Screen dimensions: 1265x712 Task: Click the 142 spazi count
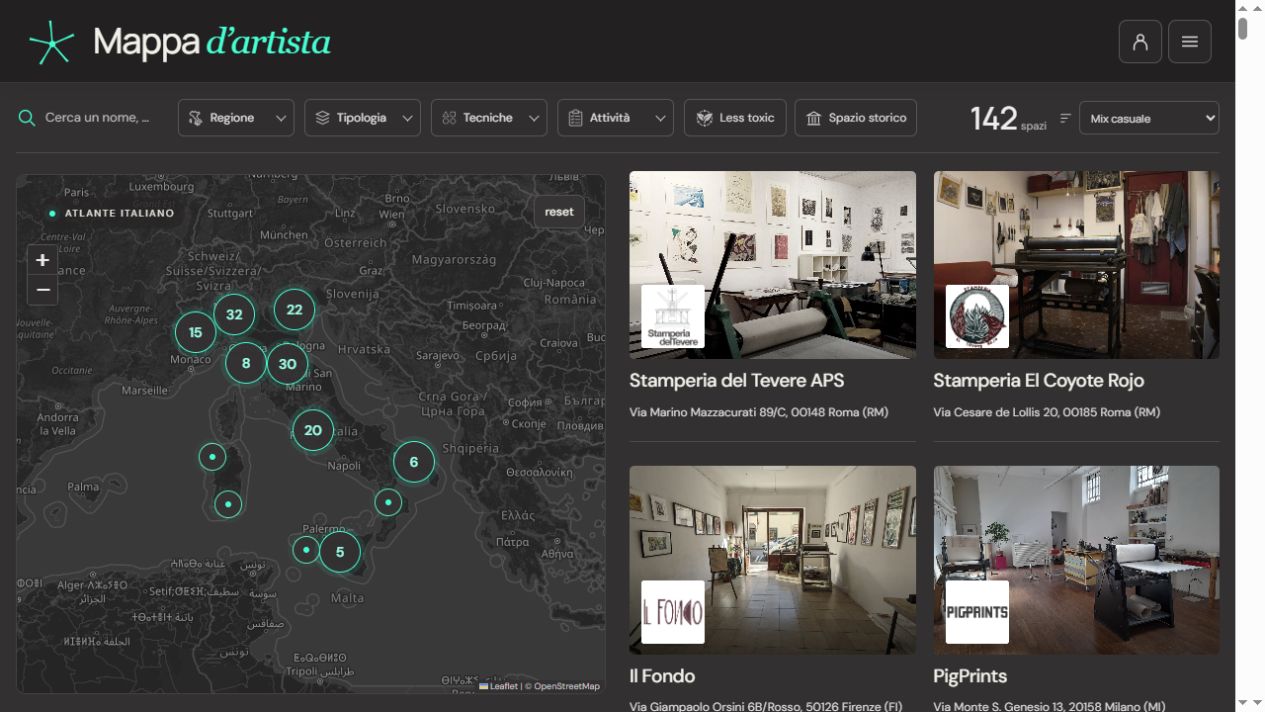tap(1008, 119)
